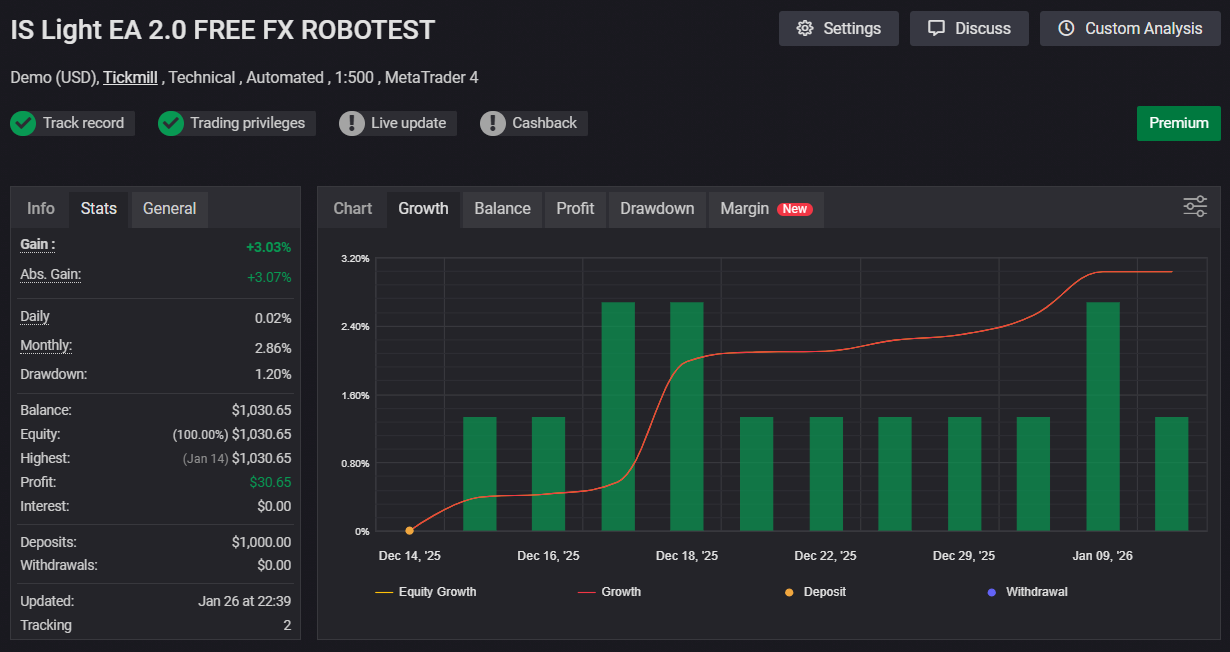1230x652 pixels.
Task: Open the Margin tab marked New
Action: (765, 209)
